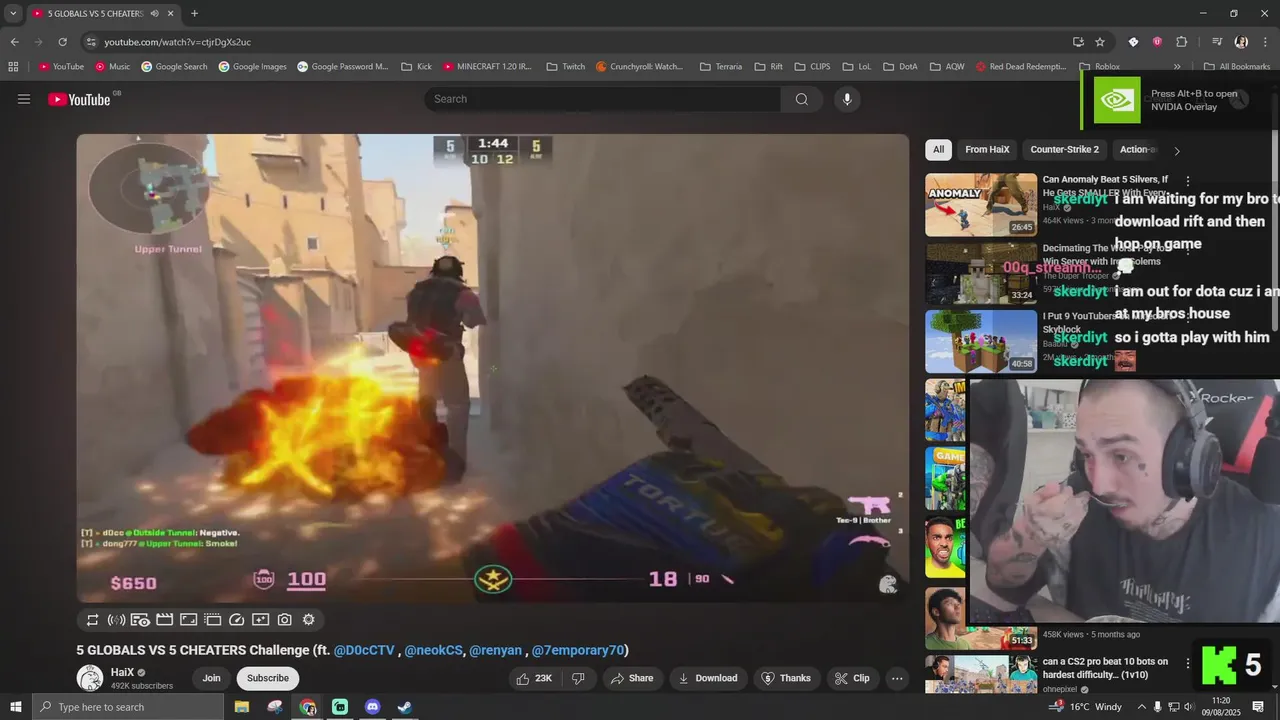Open Chrome tab search dropdown arrow
Viewport: 1280px width, 720px height.
click(13, 13)
